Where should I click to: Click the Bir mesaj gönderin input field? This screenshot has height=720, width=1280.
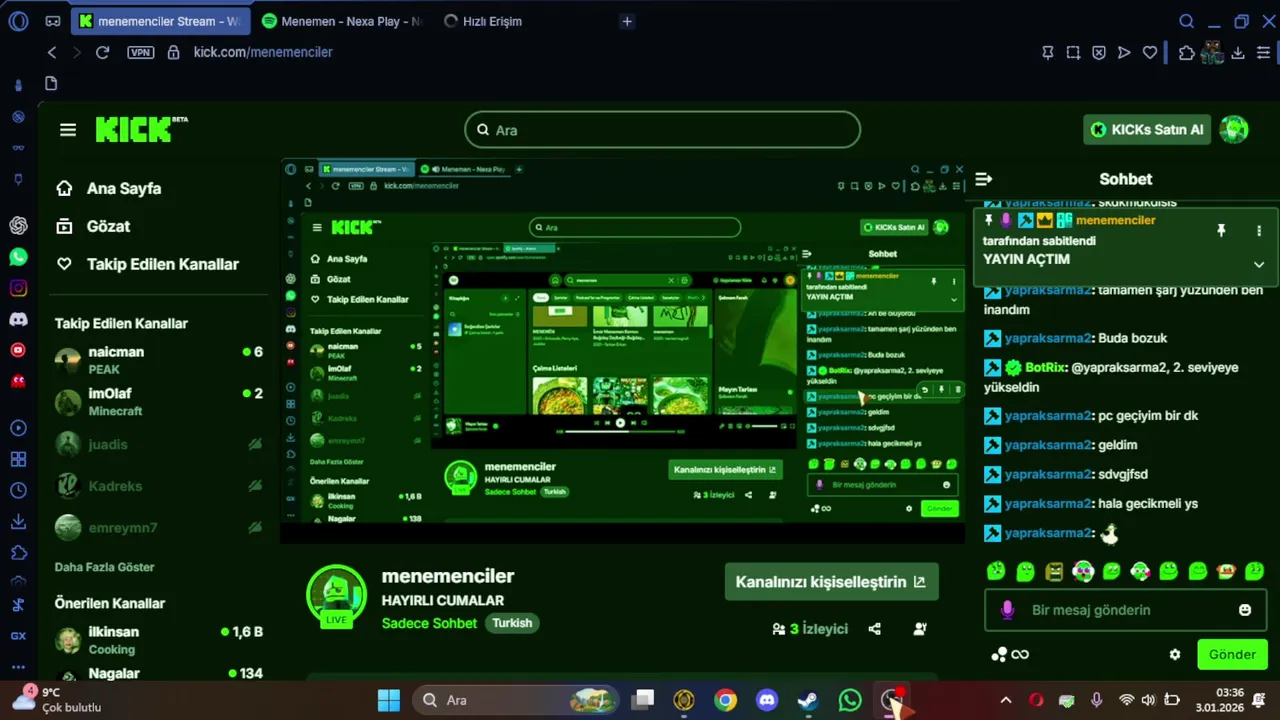(x=1126, y=610)
